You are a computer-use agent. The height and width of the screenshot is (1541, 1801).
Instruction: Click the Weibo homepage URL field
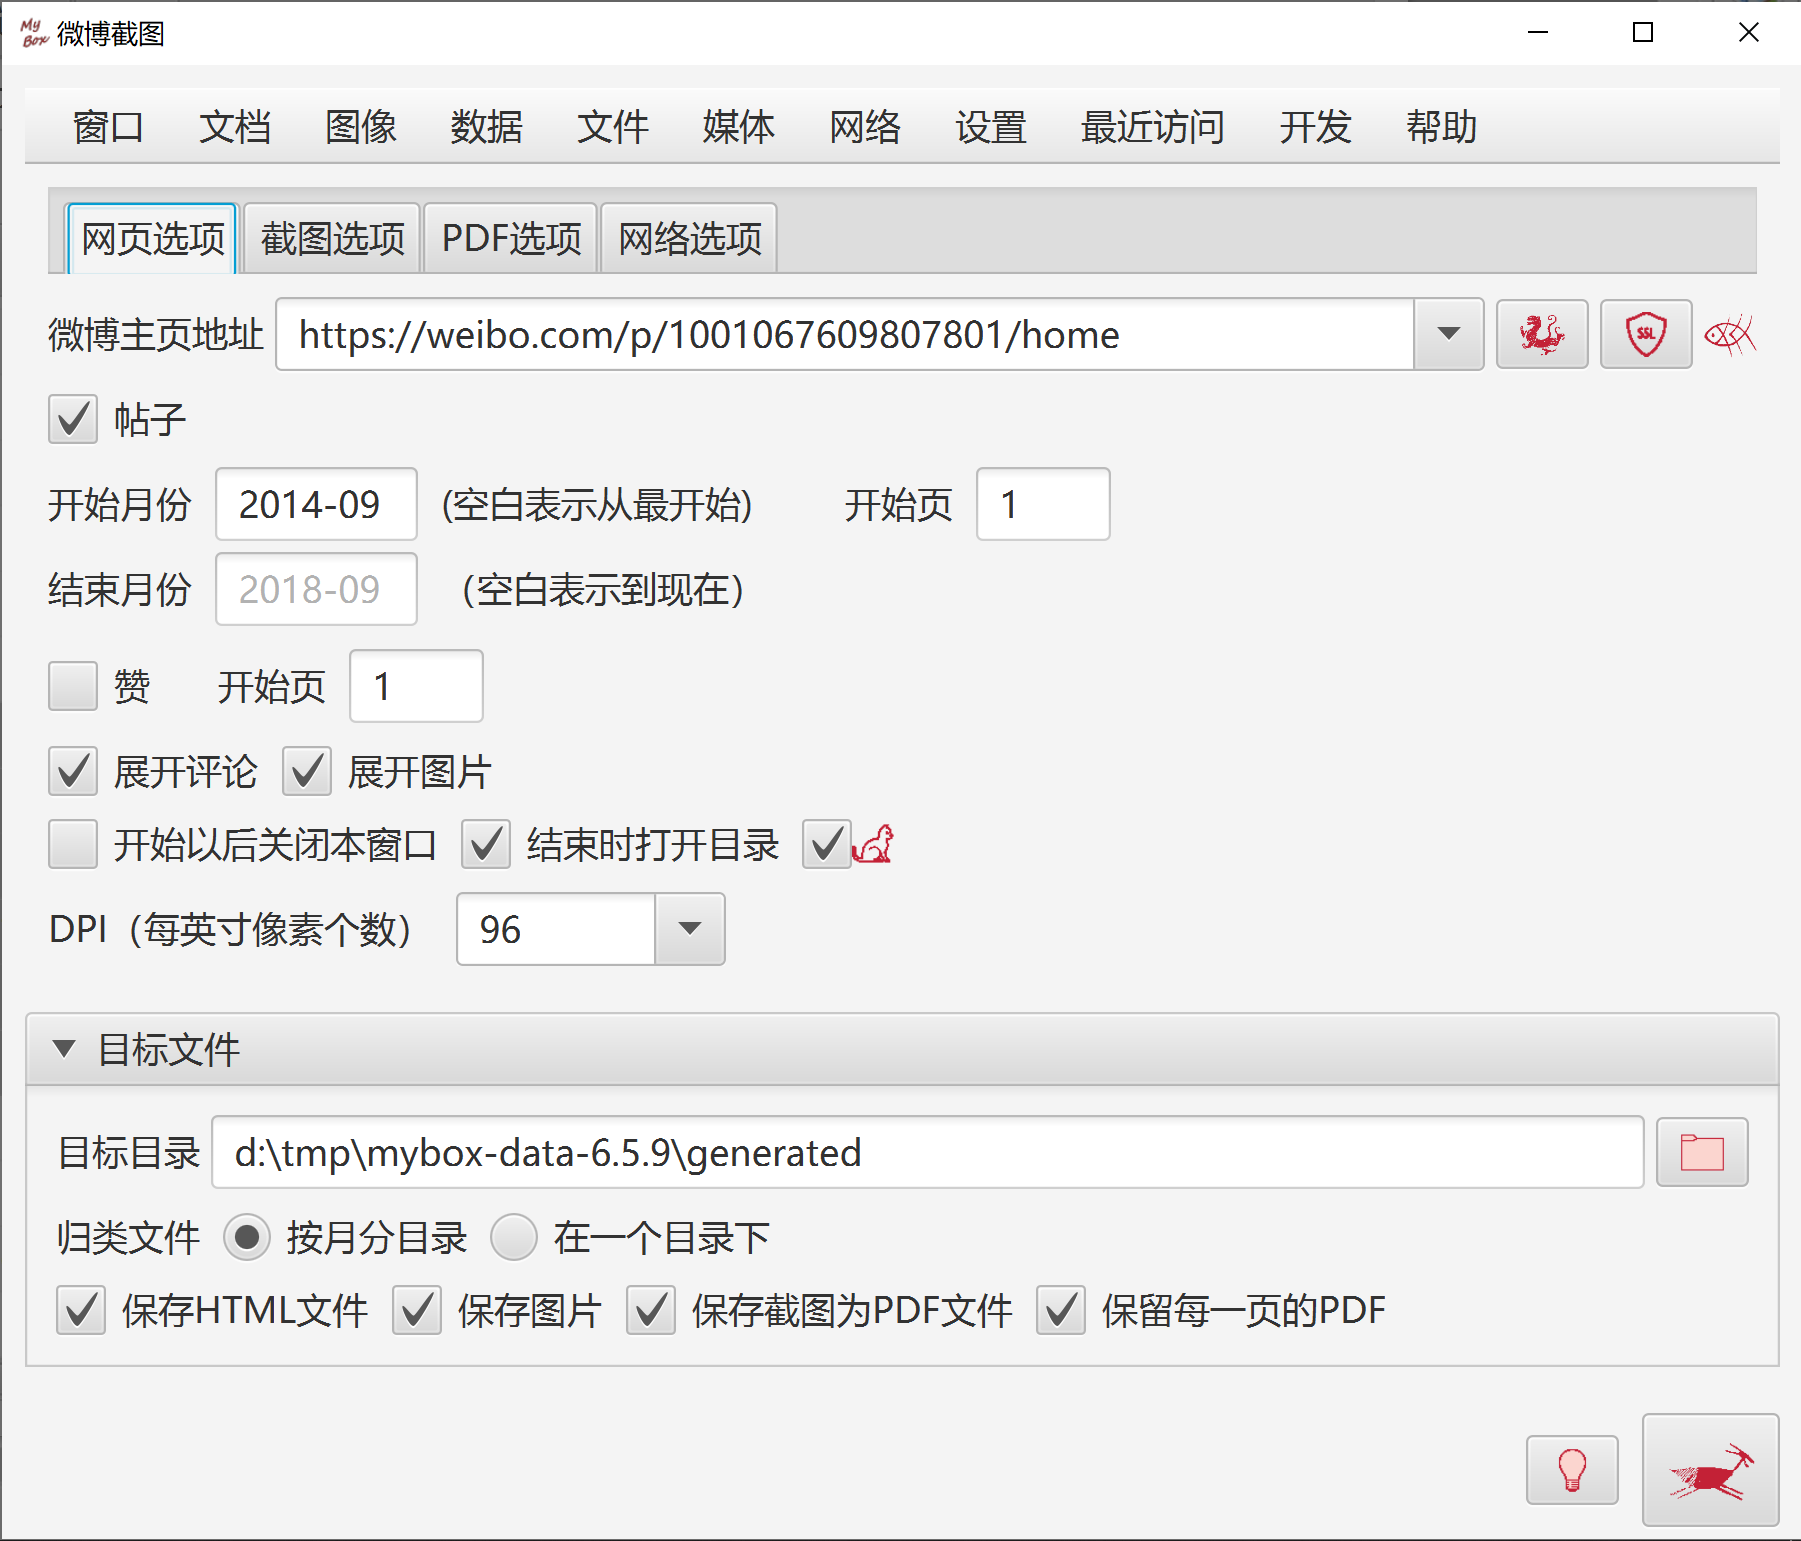[x=845, y=334]
